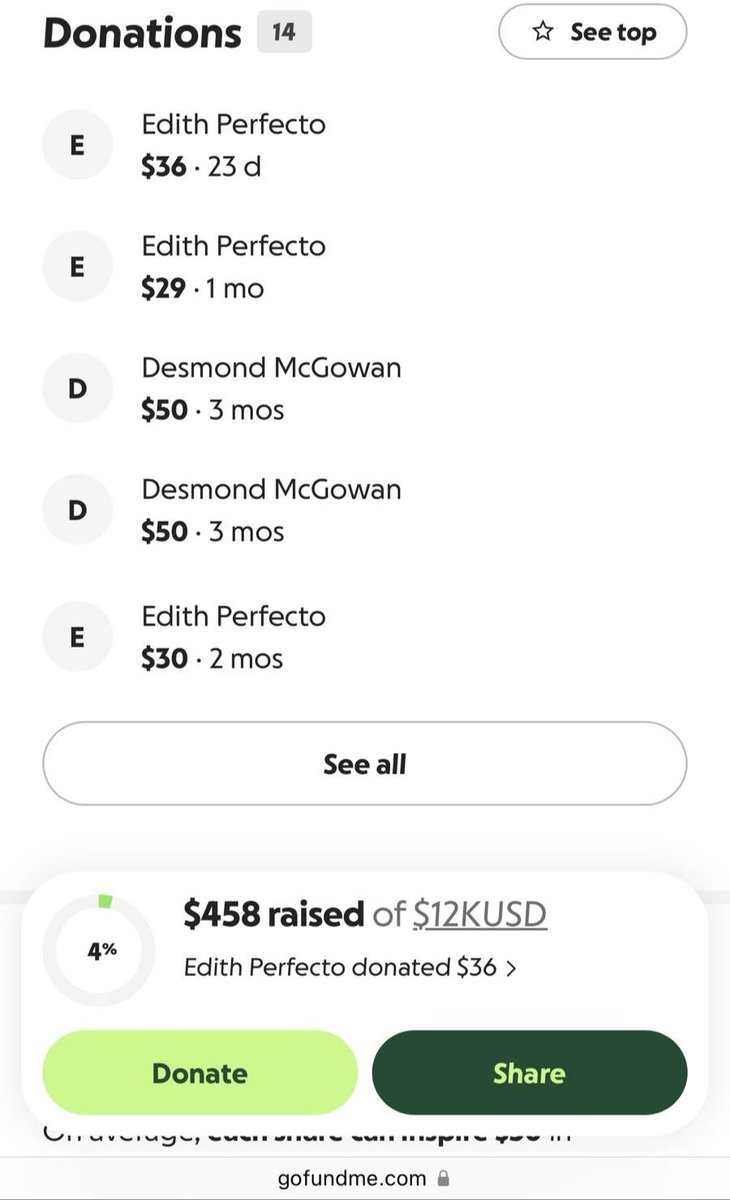
Task: Click the D avatar of the second Desmond McGowan
Action: [77, 510]
